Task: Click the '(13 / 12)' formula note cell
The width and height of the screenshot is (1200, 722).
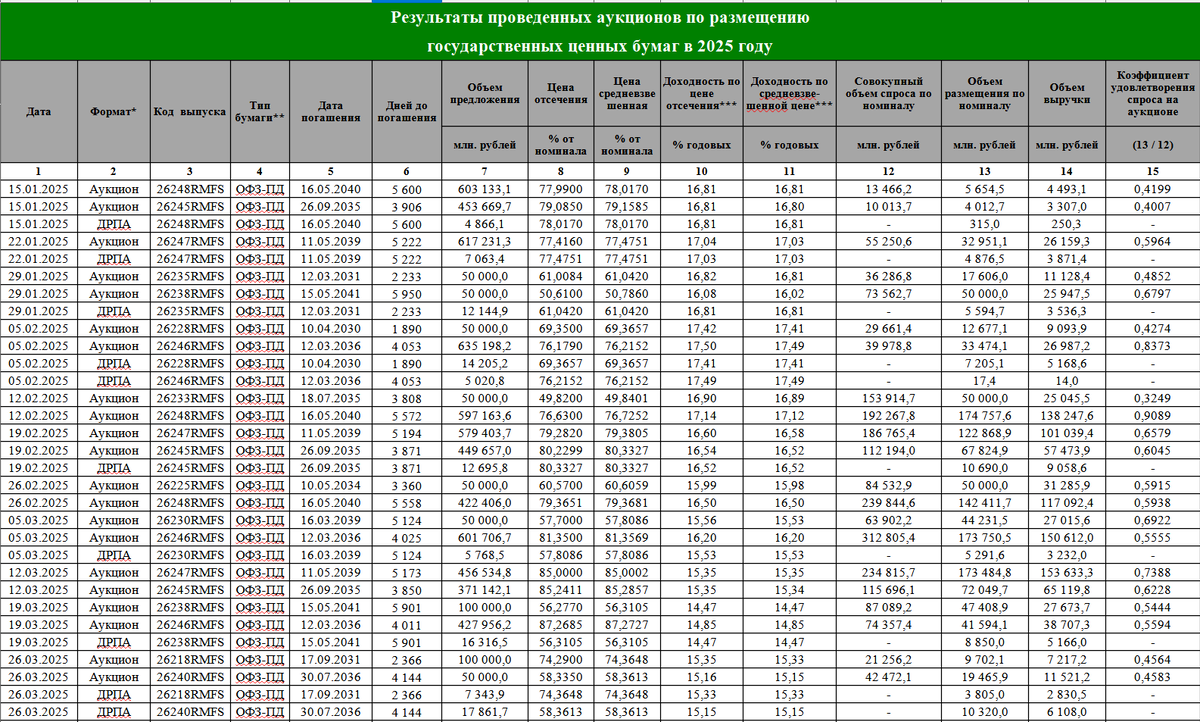Action: [1153, 146]
